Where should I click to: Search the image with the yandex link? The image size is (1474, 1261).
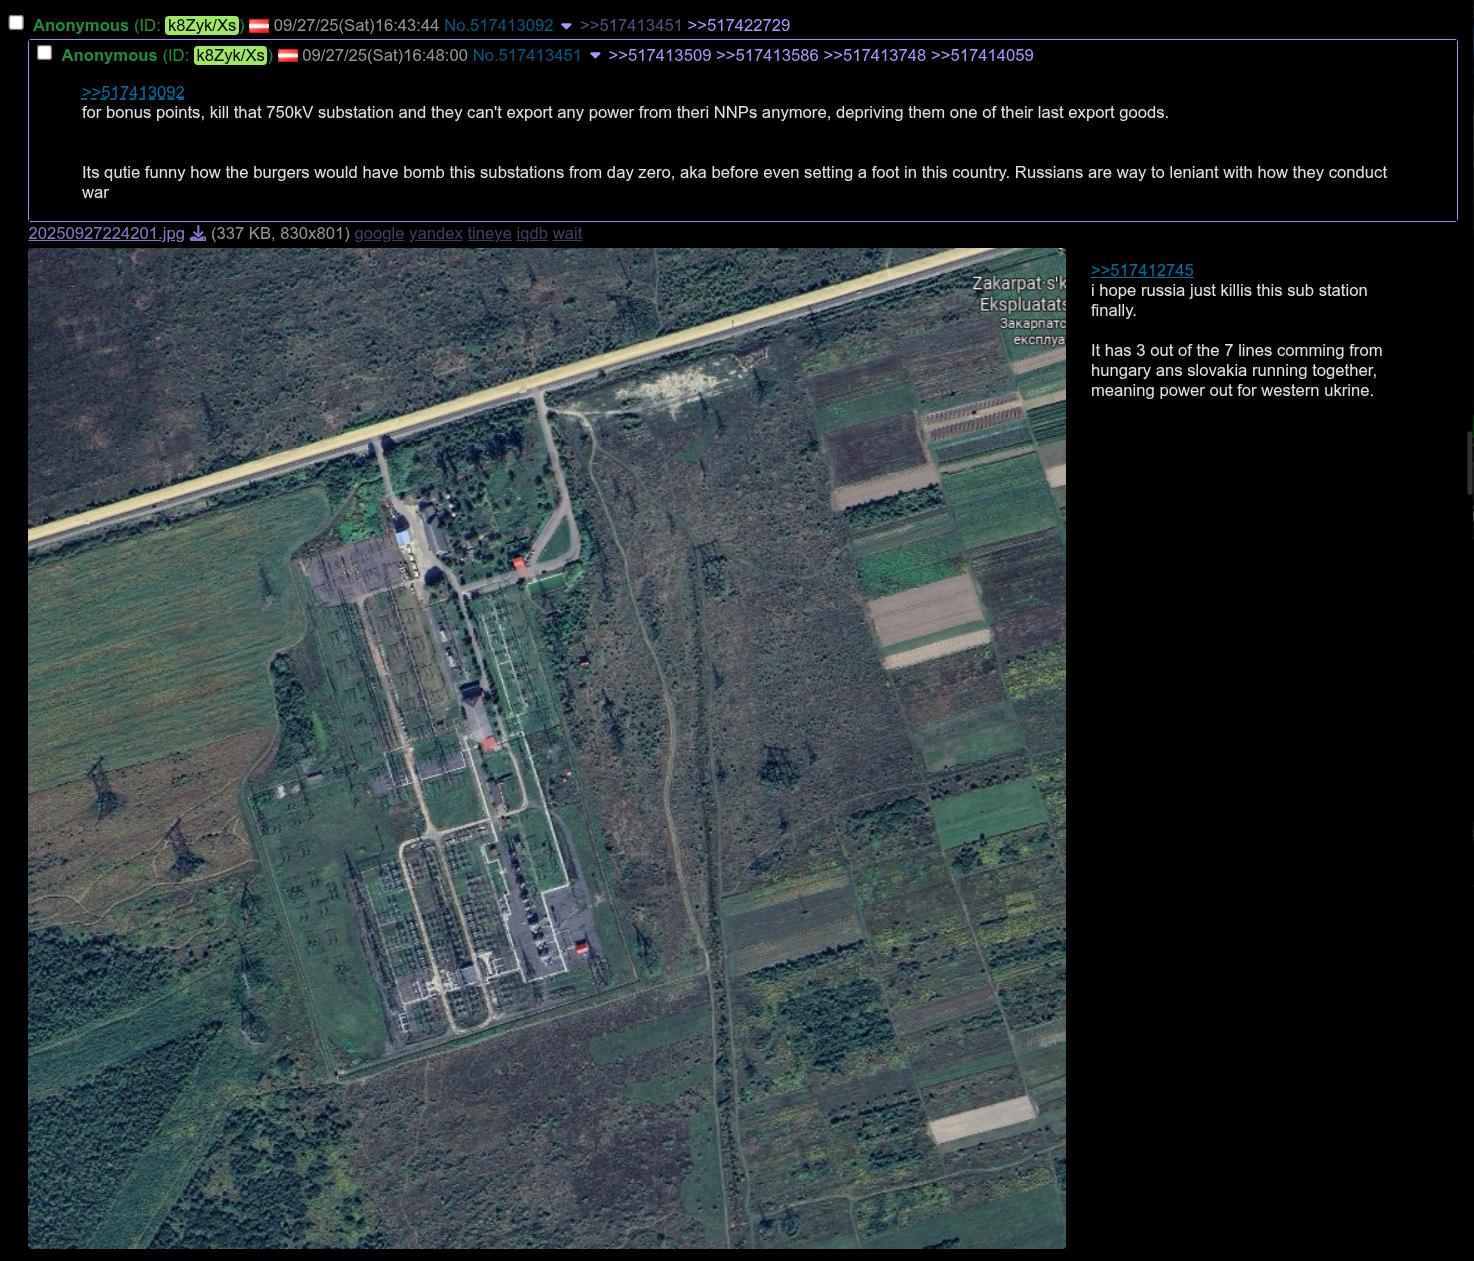point(436,233)
